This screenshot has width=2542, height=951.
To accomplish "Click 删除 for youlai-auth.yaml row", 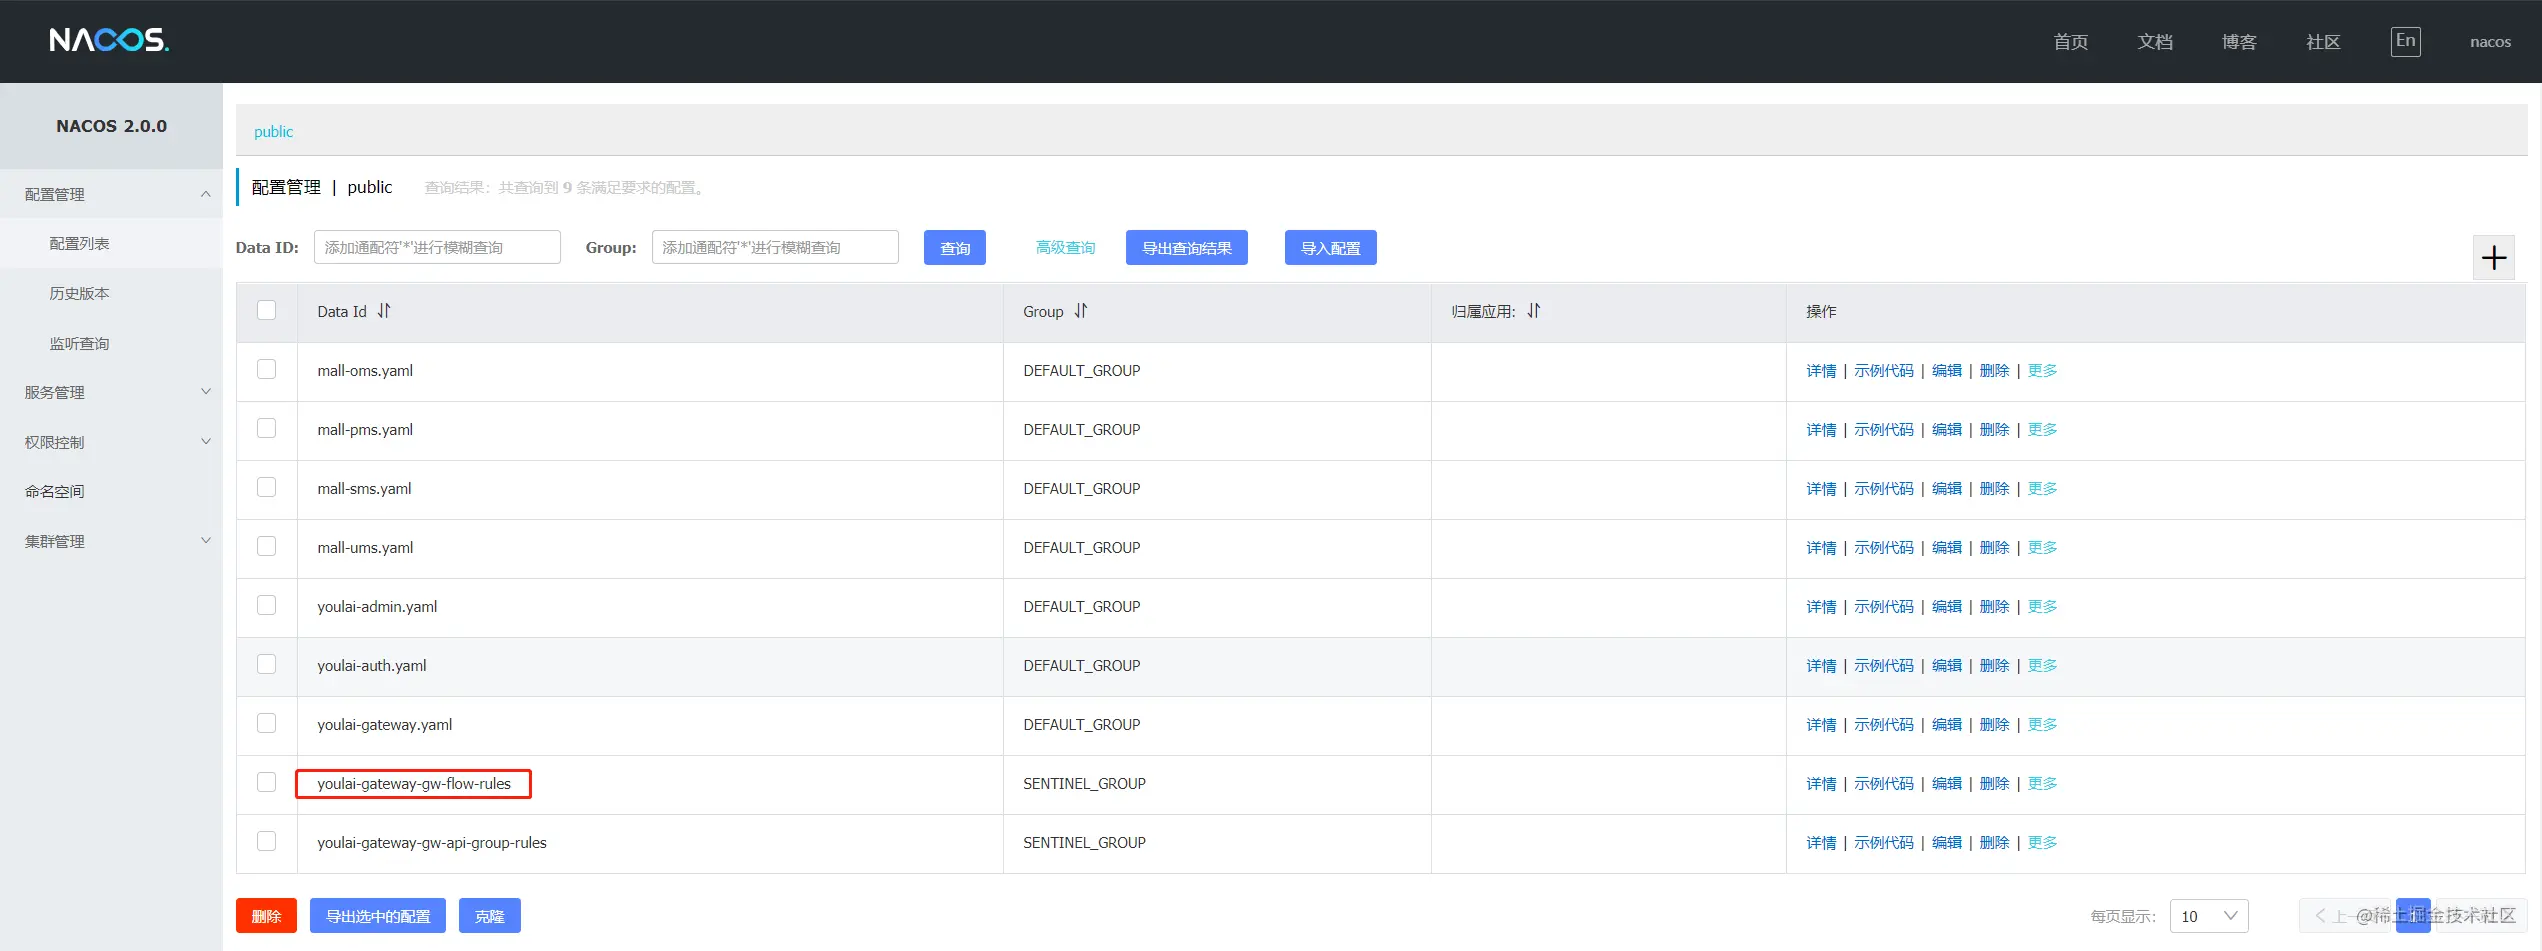I will 1995,666.
